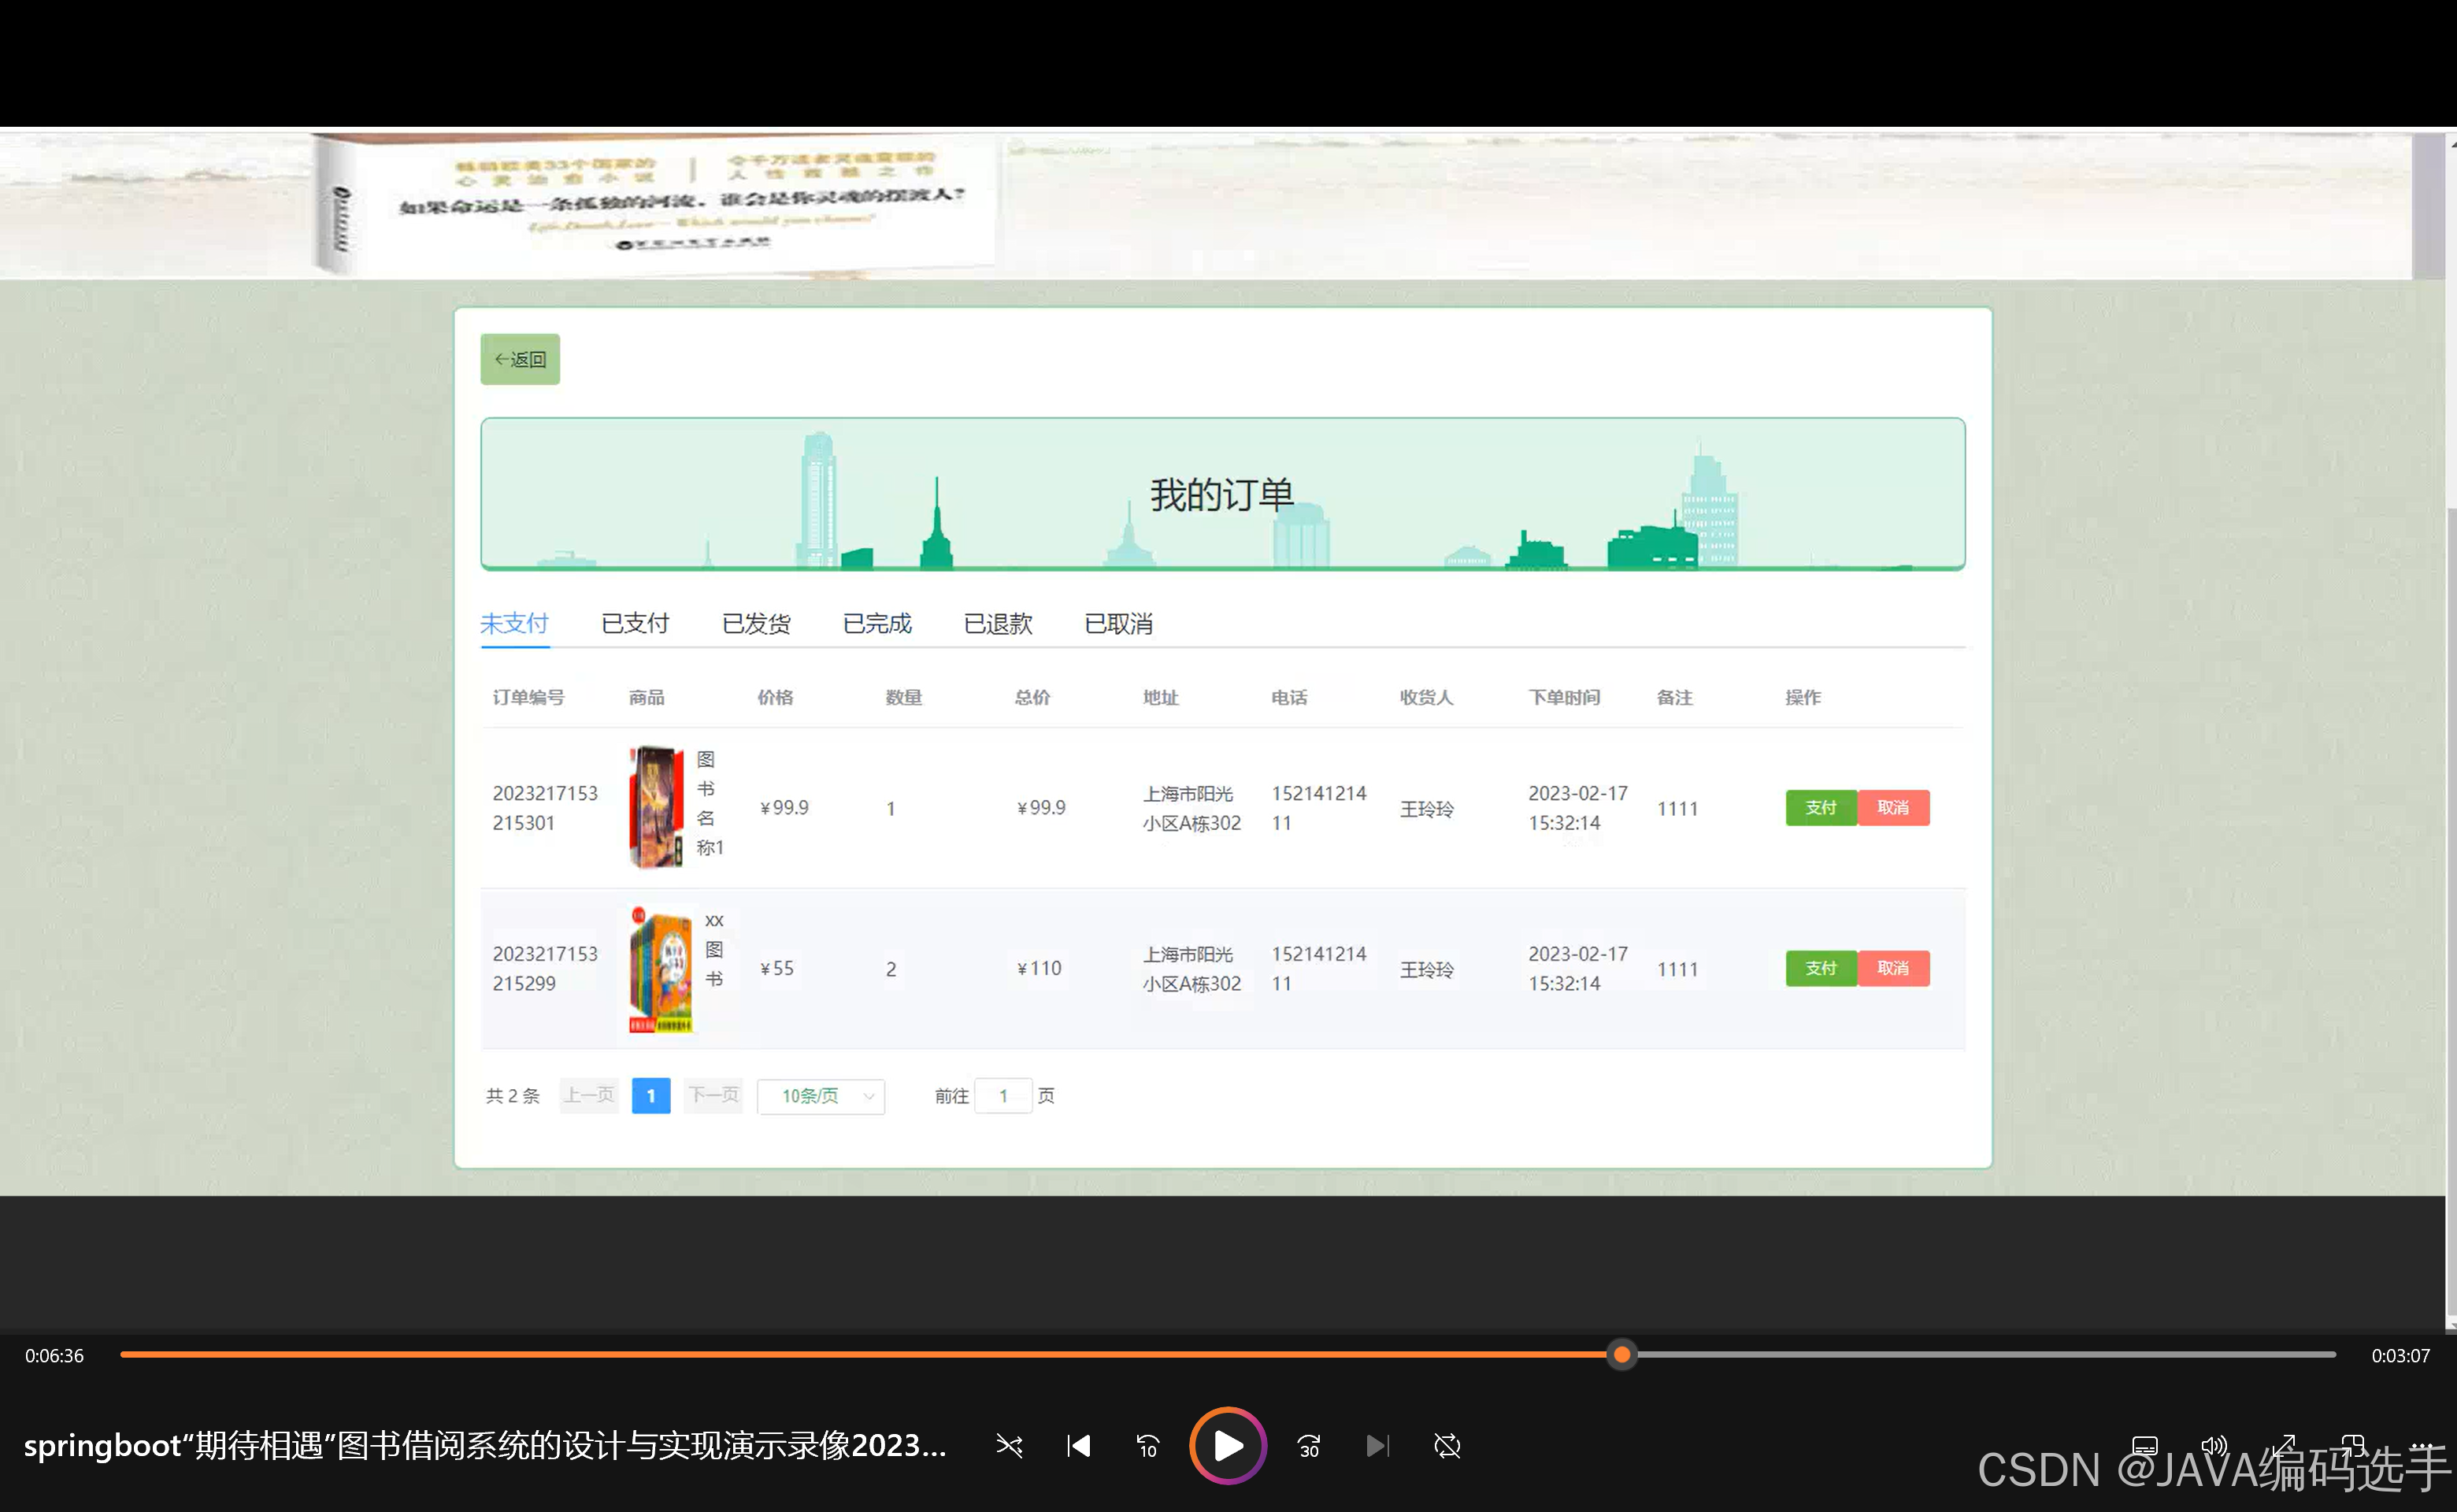This screenshot has height=1512, width=2457.
Task: Click the 地址 column header
Action: pyautogui.click(x=1161, y=697)
